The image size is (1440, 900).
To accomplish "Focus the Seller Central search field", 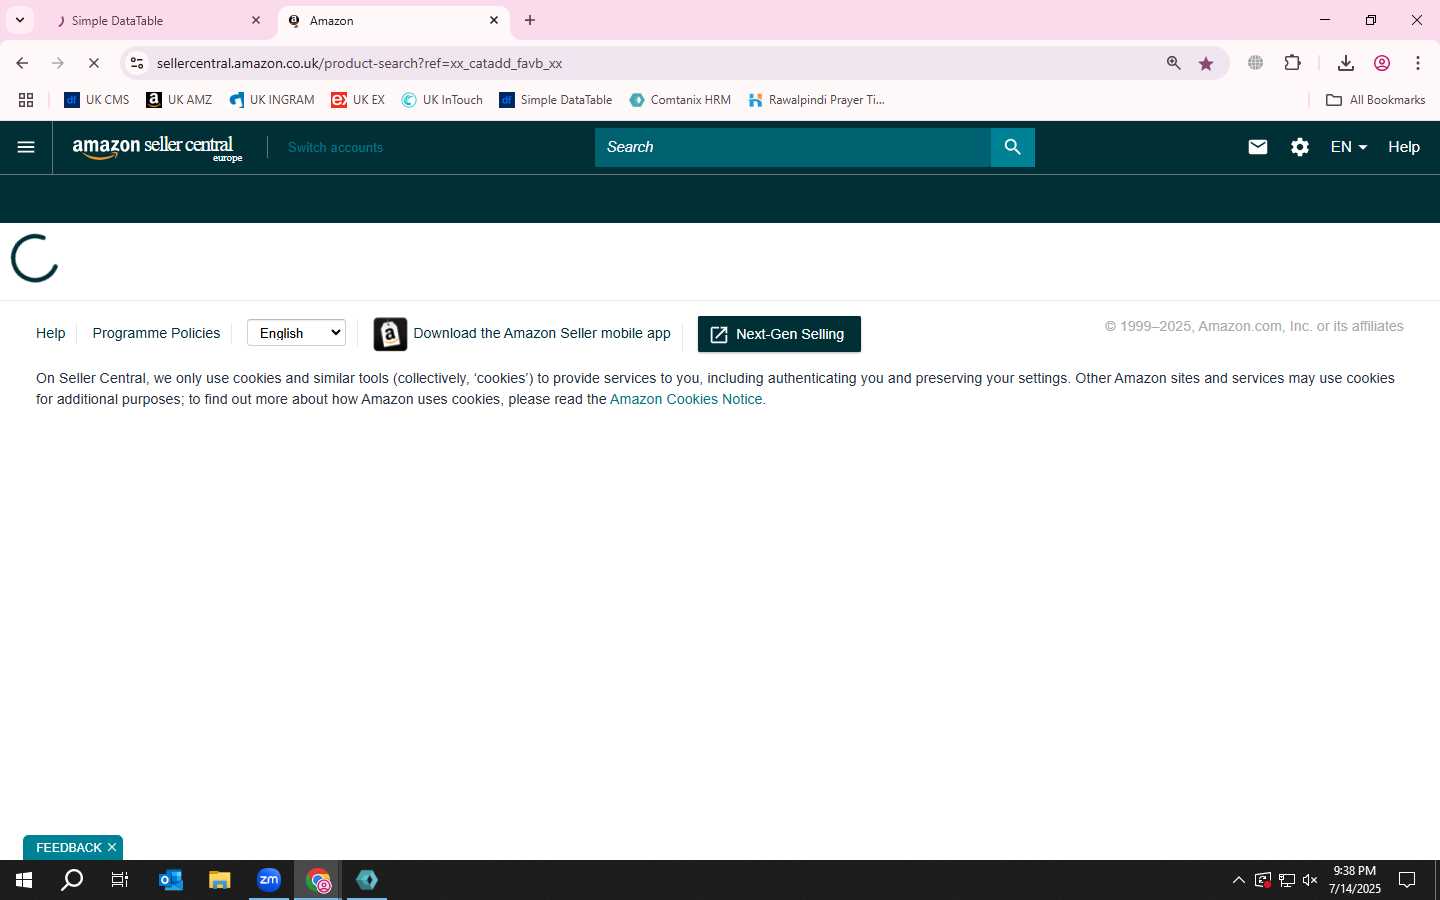I will coord(792,147).
